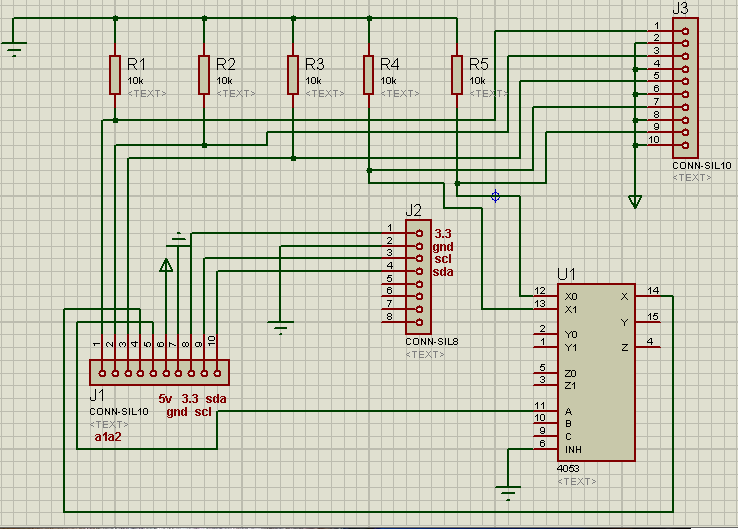Click the upward power terminal above J1 pin 6
Viewport: 739px width, 529px height.
[166, 265]
